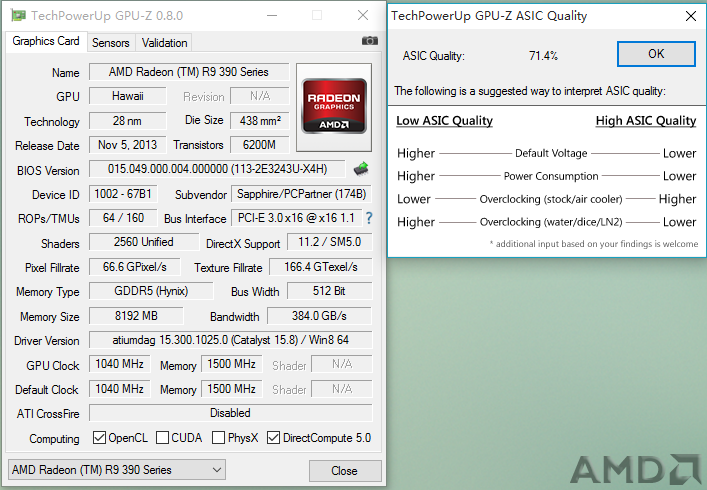Click the Bus Interface field PCI-E 3.0
Viewport: 707px width, 490px height.
296,218
